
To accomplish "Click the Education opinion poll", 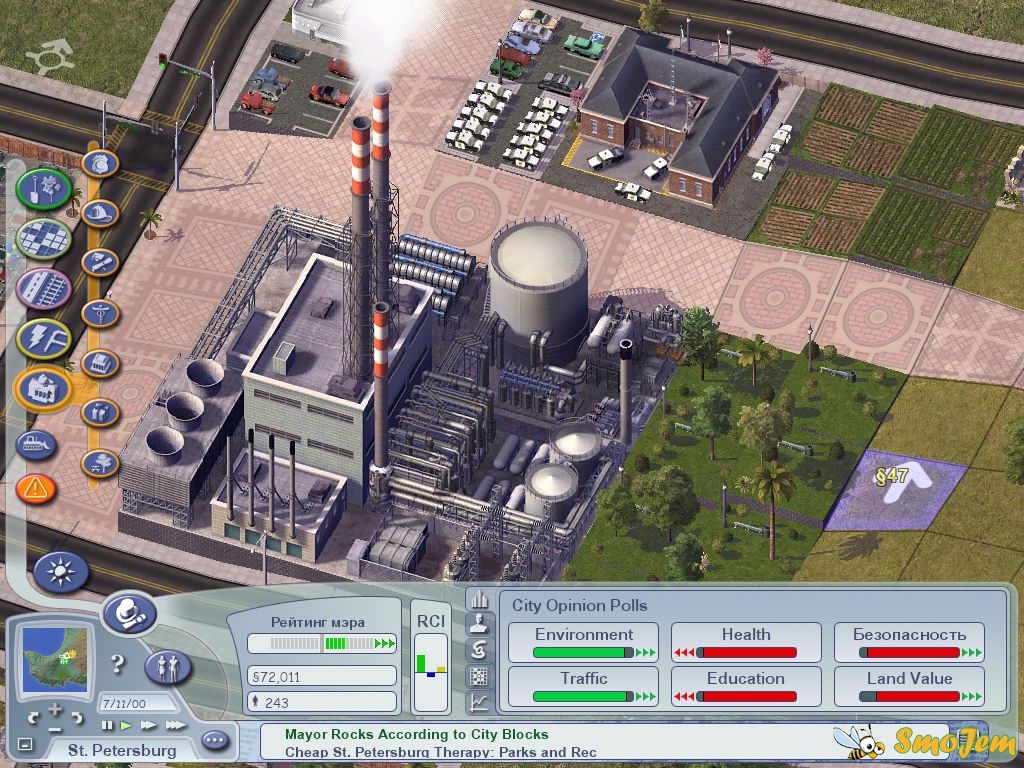I will tap(746, 686).
